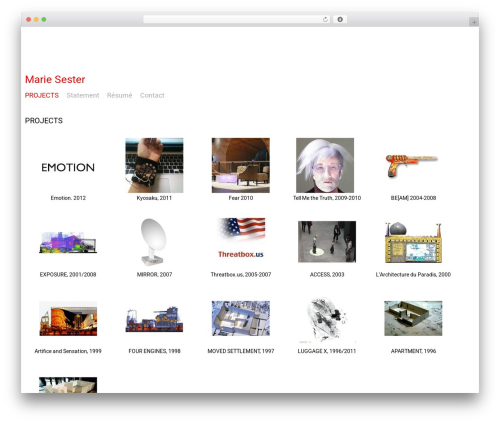The width and height of the screenshot is (500, 423).
Task: Open the EXPOSURE colorful building thumbnail
Action: click(x=68, y=242)
